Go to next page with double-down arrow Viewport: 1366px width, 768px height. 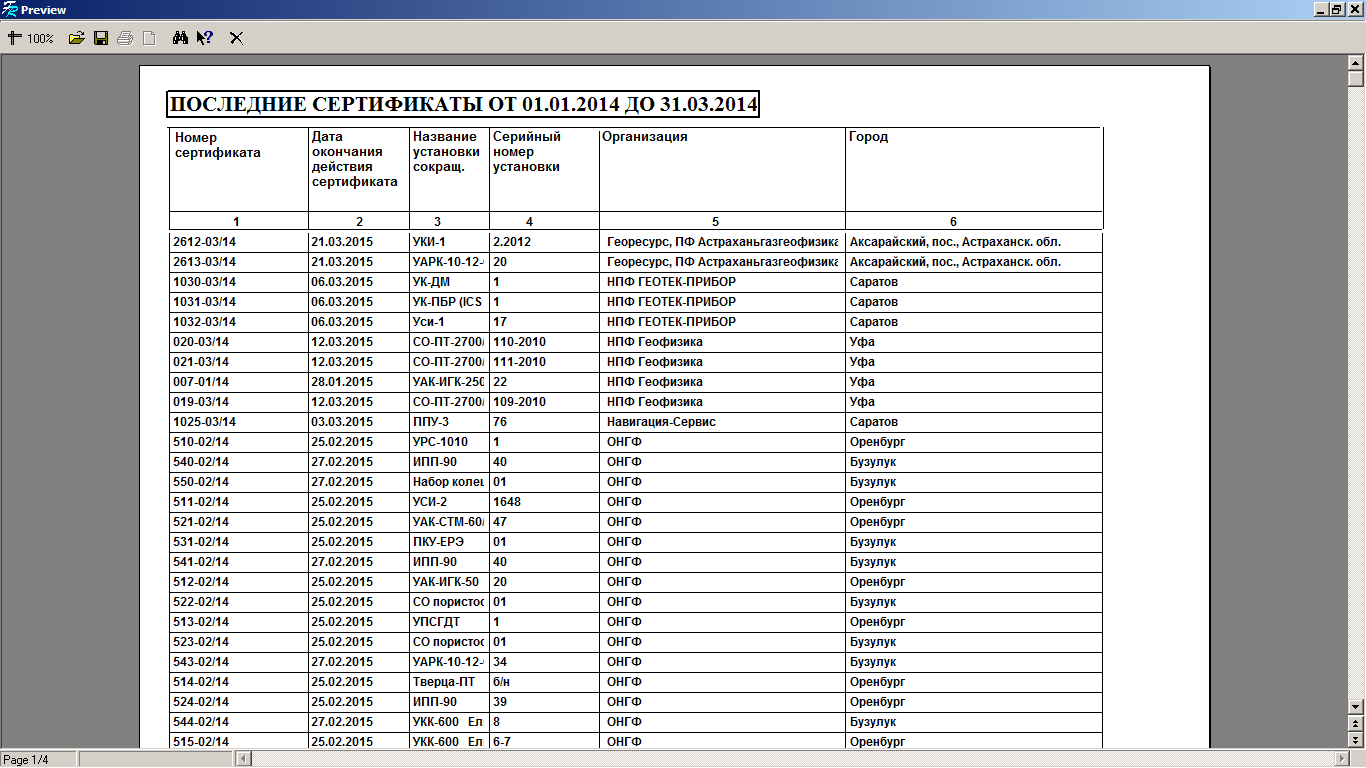click(1356, 739)
